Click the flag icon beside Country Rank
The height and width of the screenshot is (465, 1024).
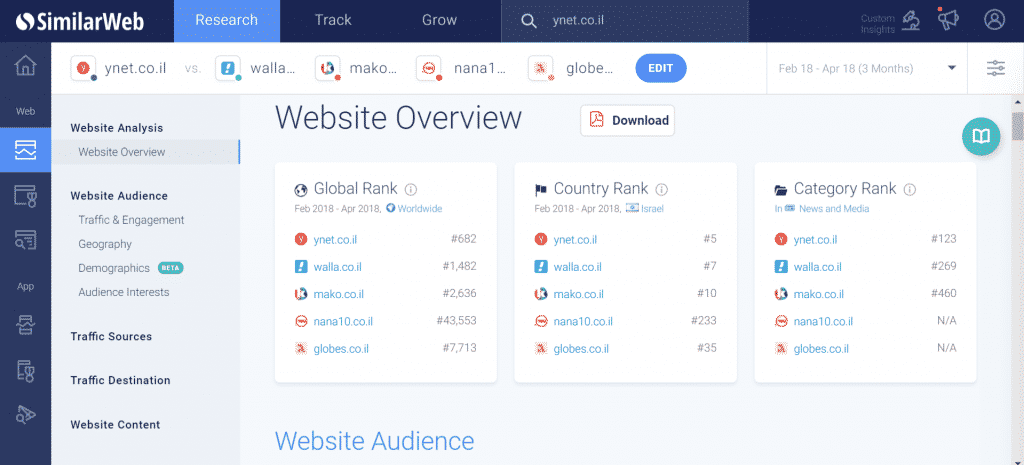click(x=541, y=190)
